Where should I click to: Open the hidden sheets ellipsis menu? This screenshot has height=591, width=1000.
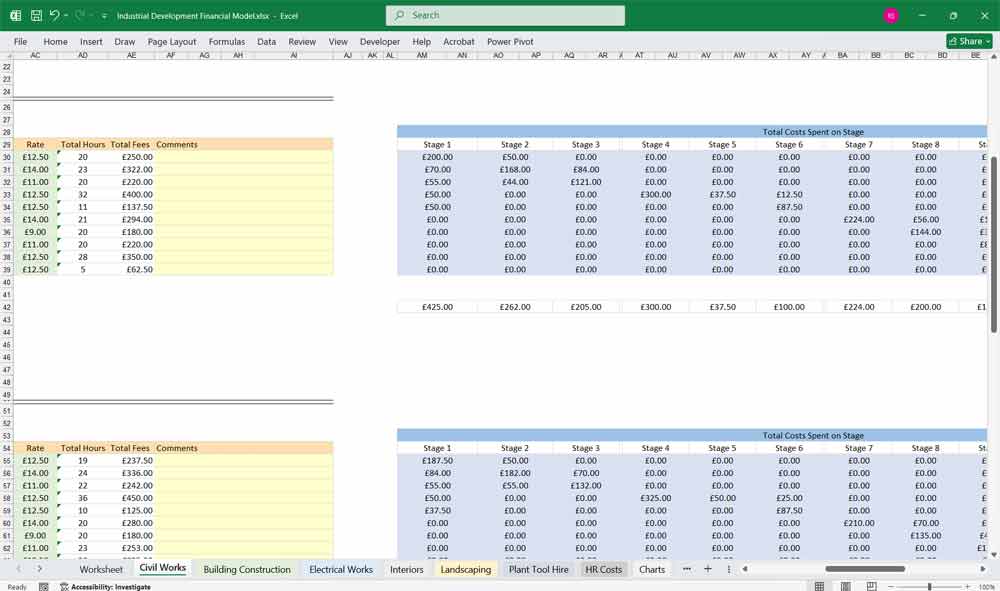click(x=686, y=569)
